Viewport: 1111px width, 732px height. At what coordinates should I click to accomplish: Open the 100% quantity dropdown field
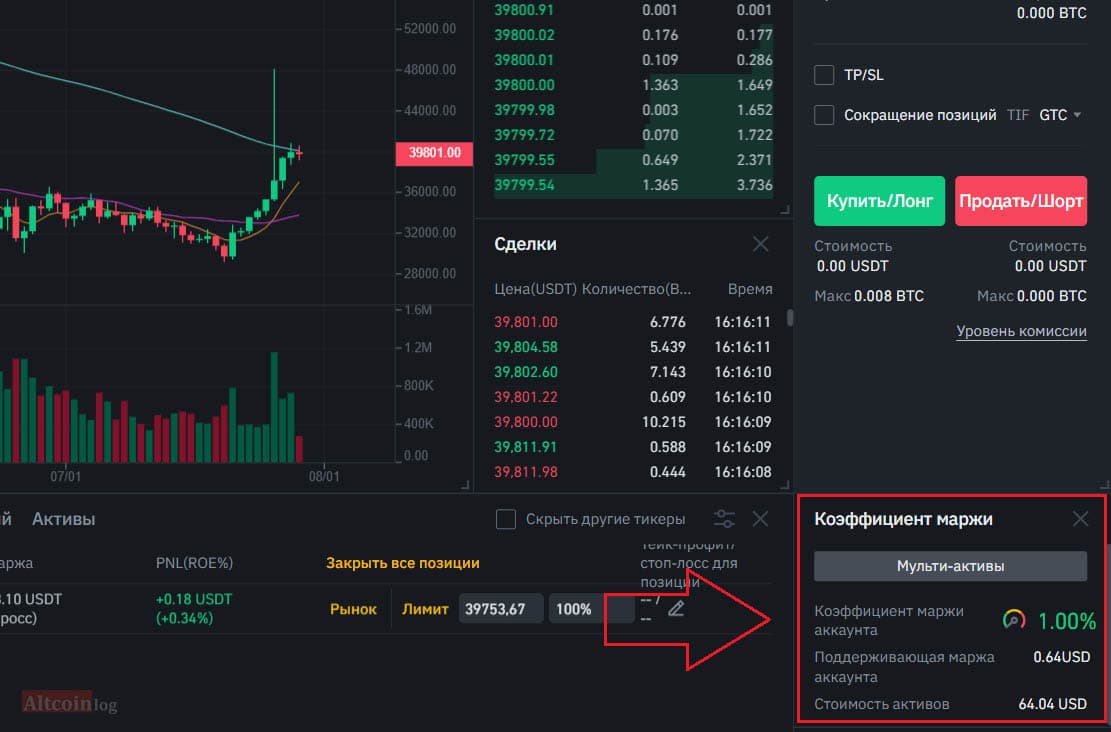591,609
